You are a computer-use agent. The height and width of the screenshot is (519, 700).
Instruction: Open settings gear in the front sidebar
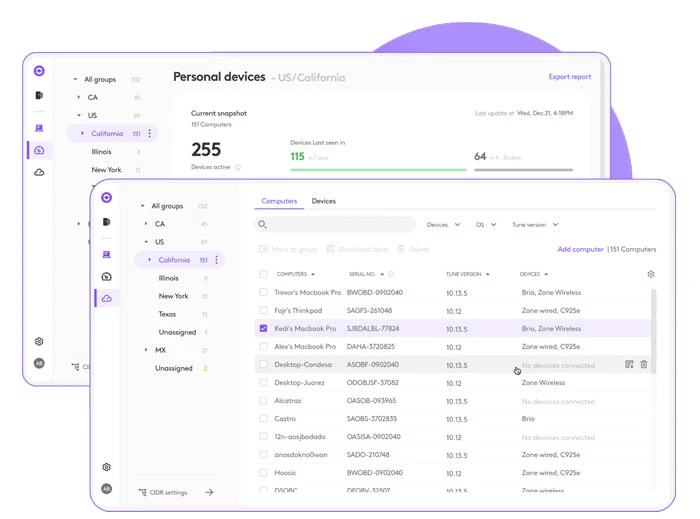click(x=106, y=467)
